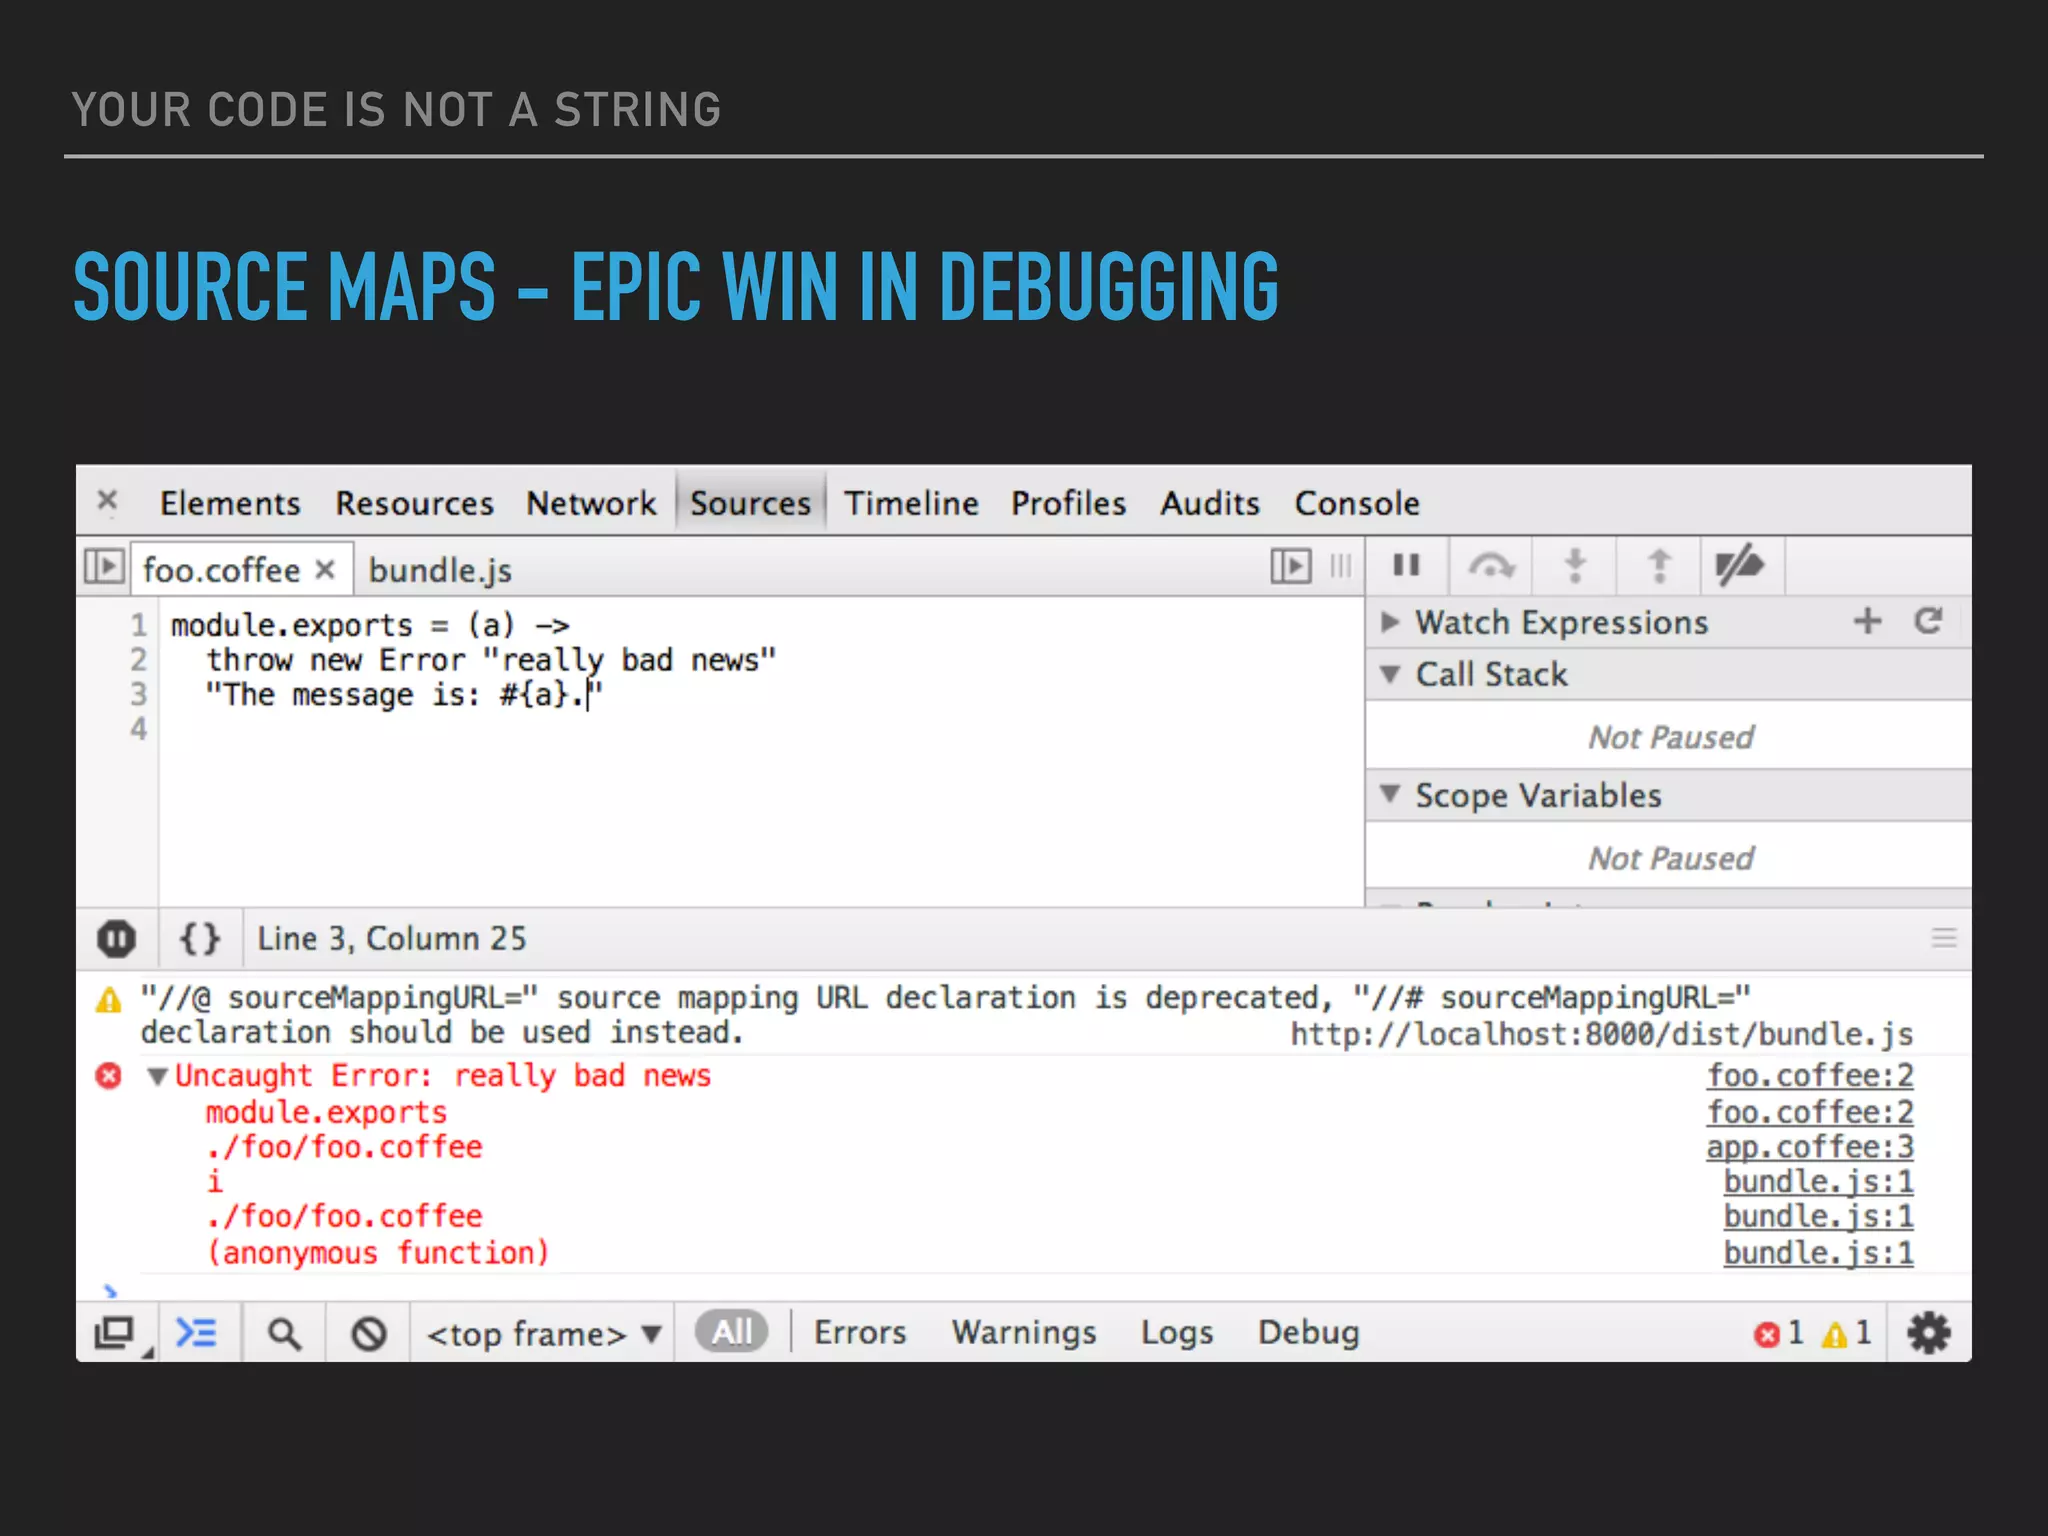Collapse the Call Stack section
Screen dimensions: 2048x1536
click(x=1390, y=675)
